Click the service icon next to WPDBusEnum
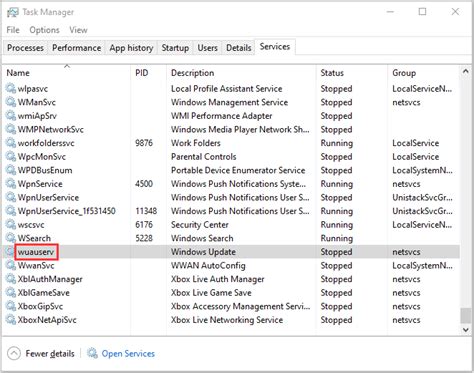Screen dimensions: 474x373 pos(11,170)
